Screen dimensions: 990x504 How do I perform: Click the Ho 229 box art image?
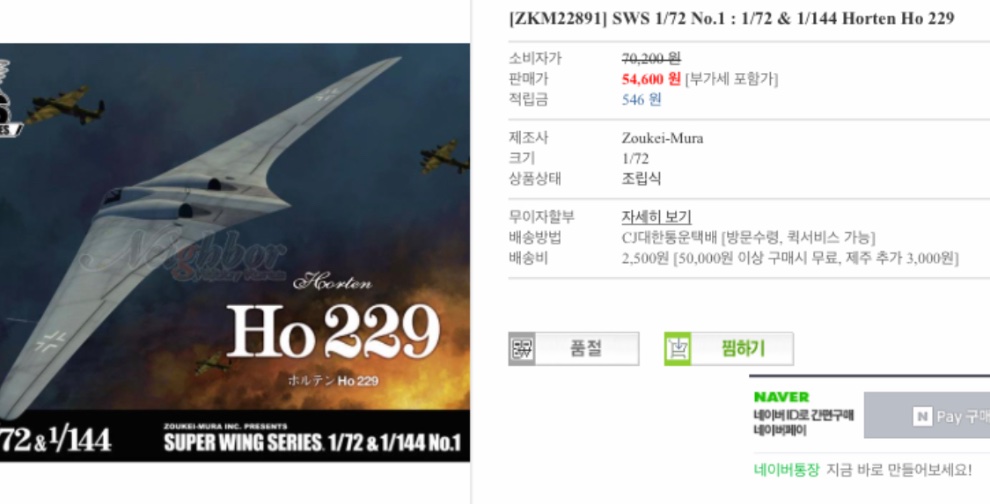tap(235, 252)
